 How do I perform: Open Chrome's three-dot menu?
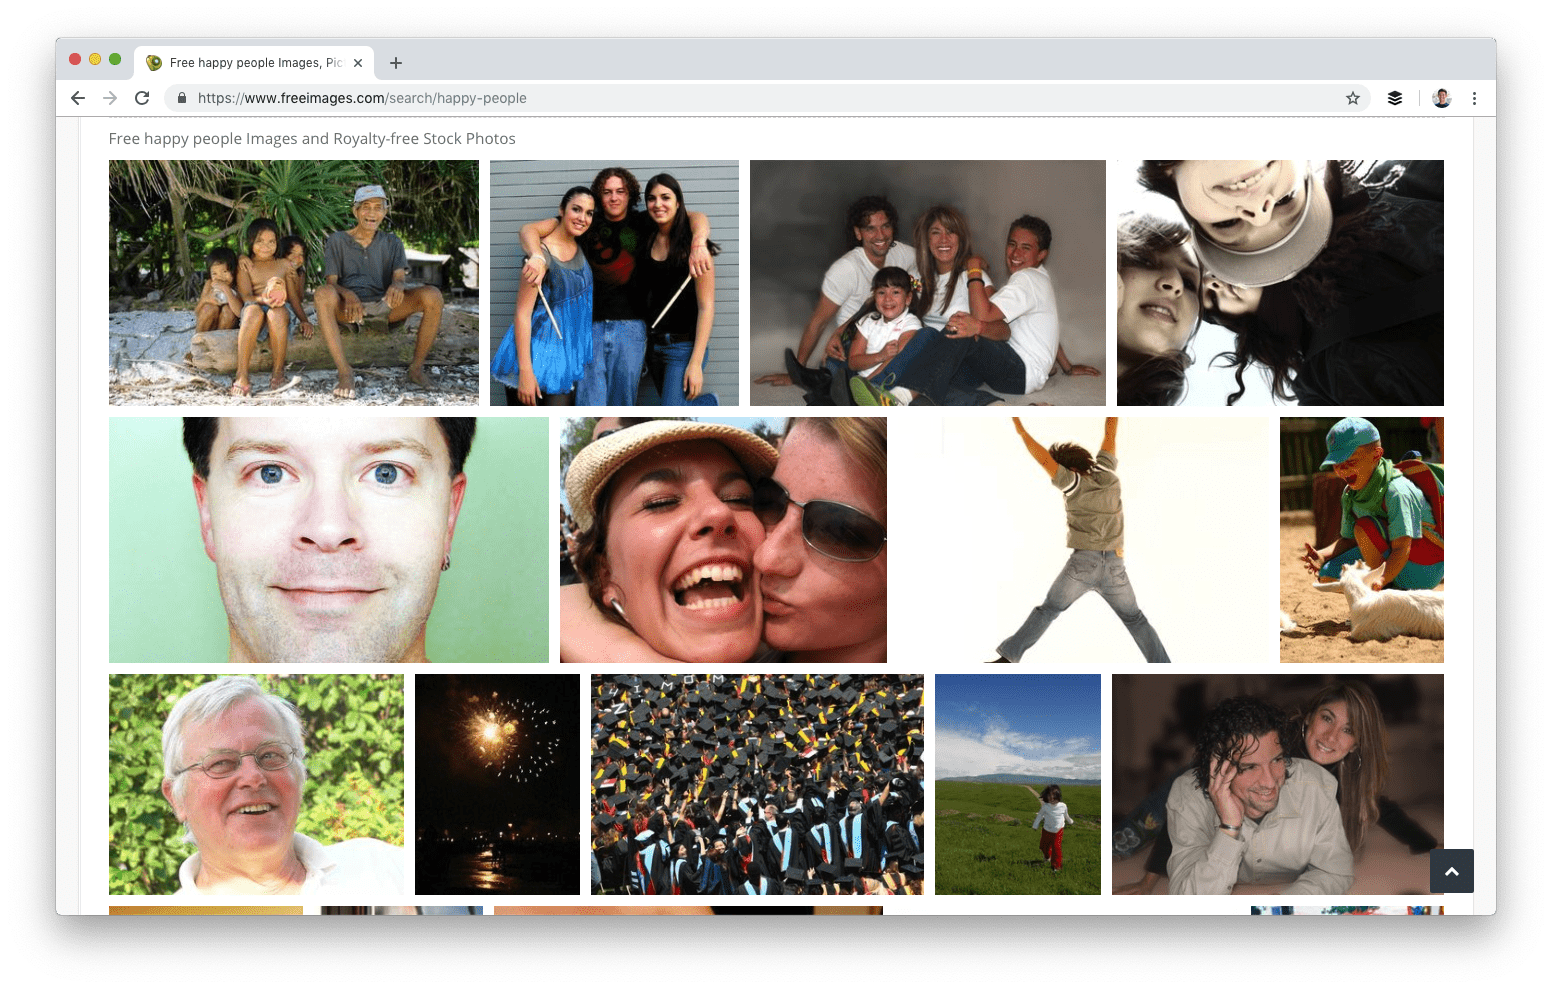pos(1474,98)
